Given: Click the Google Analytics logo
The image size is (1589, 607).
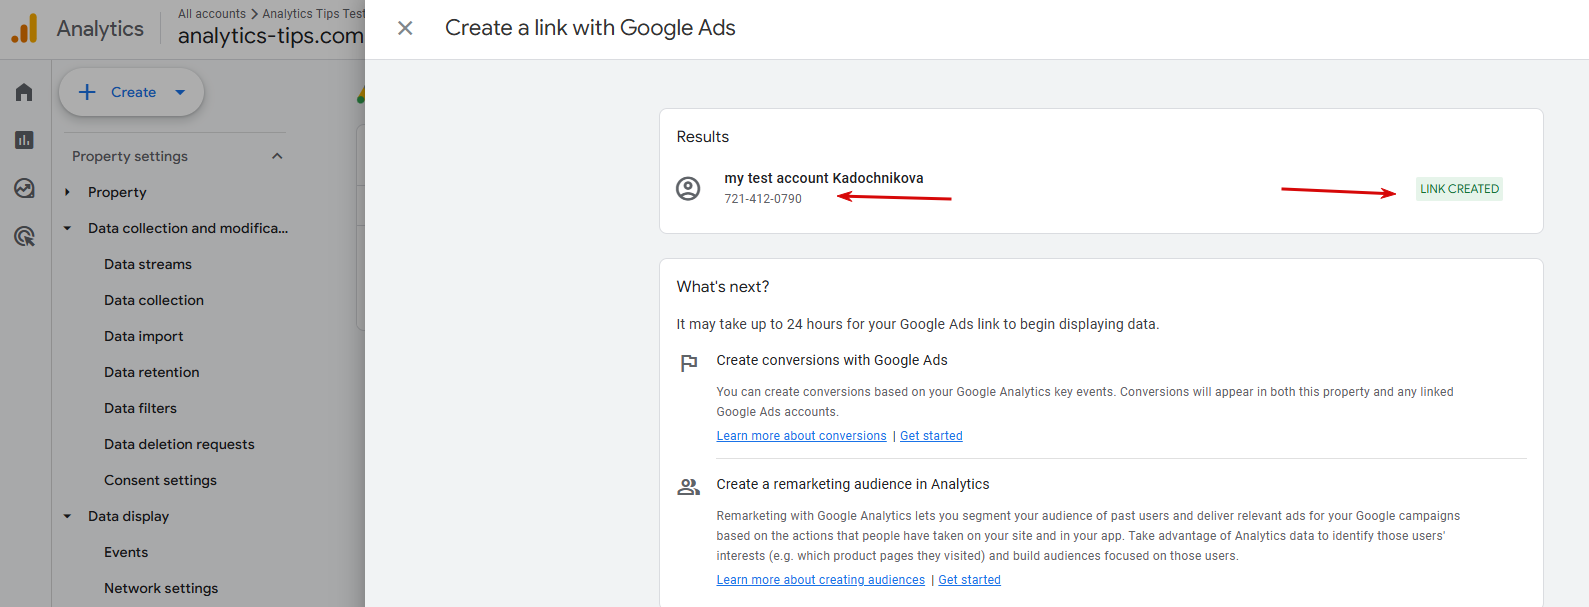Looking at the screenshot, I should pyautogui.click(x=24, y=28).
